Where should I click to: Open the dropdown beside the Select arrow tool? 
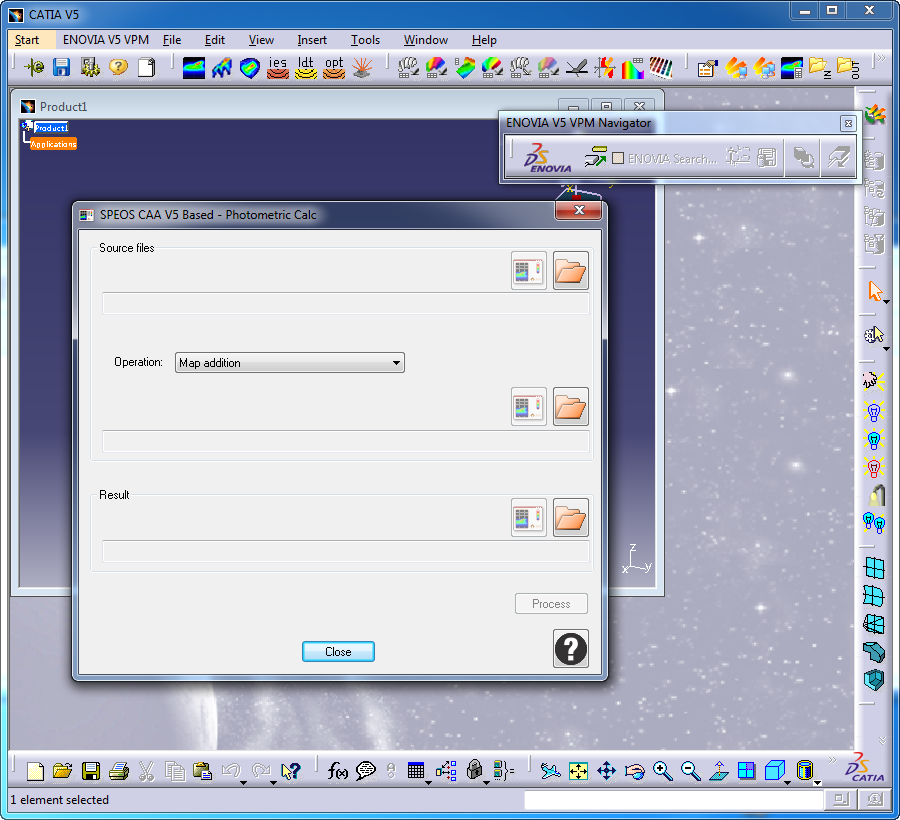[887, 302]
